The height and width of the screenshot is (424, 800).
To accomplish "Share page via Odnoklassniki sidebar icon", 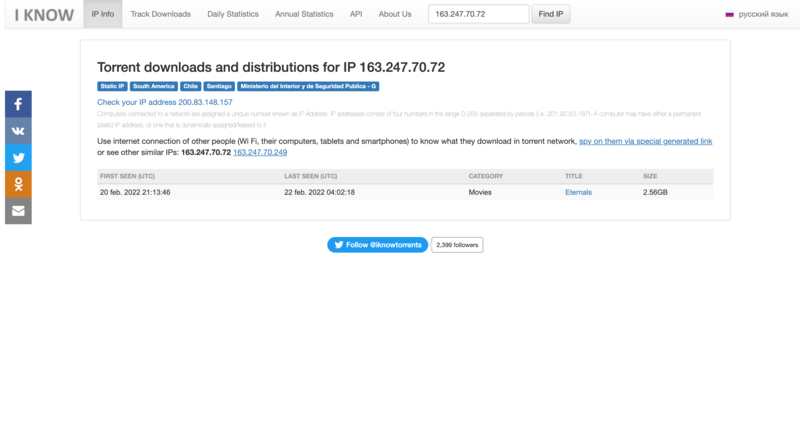I will 18,185.
